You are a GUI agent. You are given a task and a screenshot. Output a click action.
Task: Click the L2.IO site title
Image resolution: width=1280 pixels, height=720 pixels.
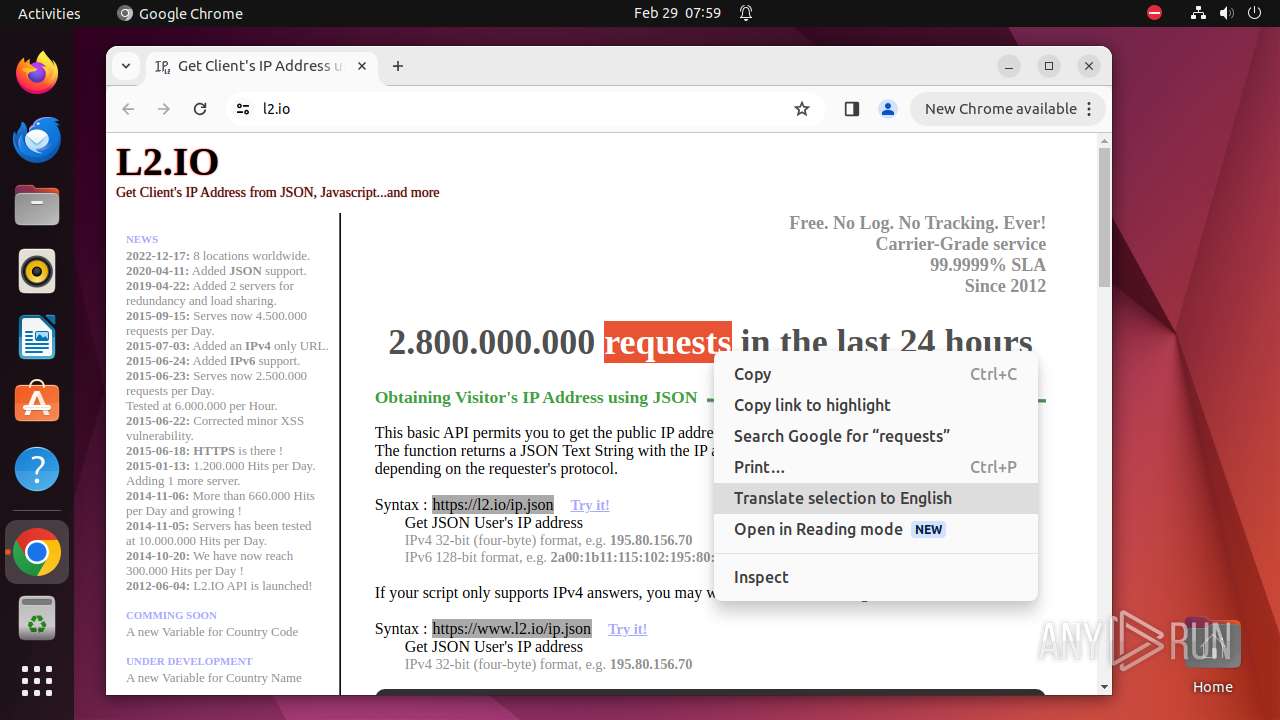point(167,162)
